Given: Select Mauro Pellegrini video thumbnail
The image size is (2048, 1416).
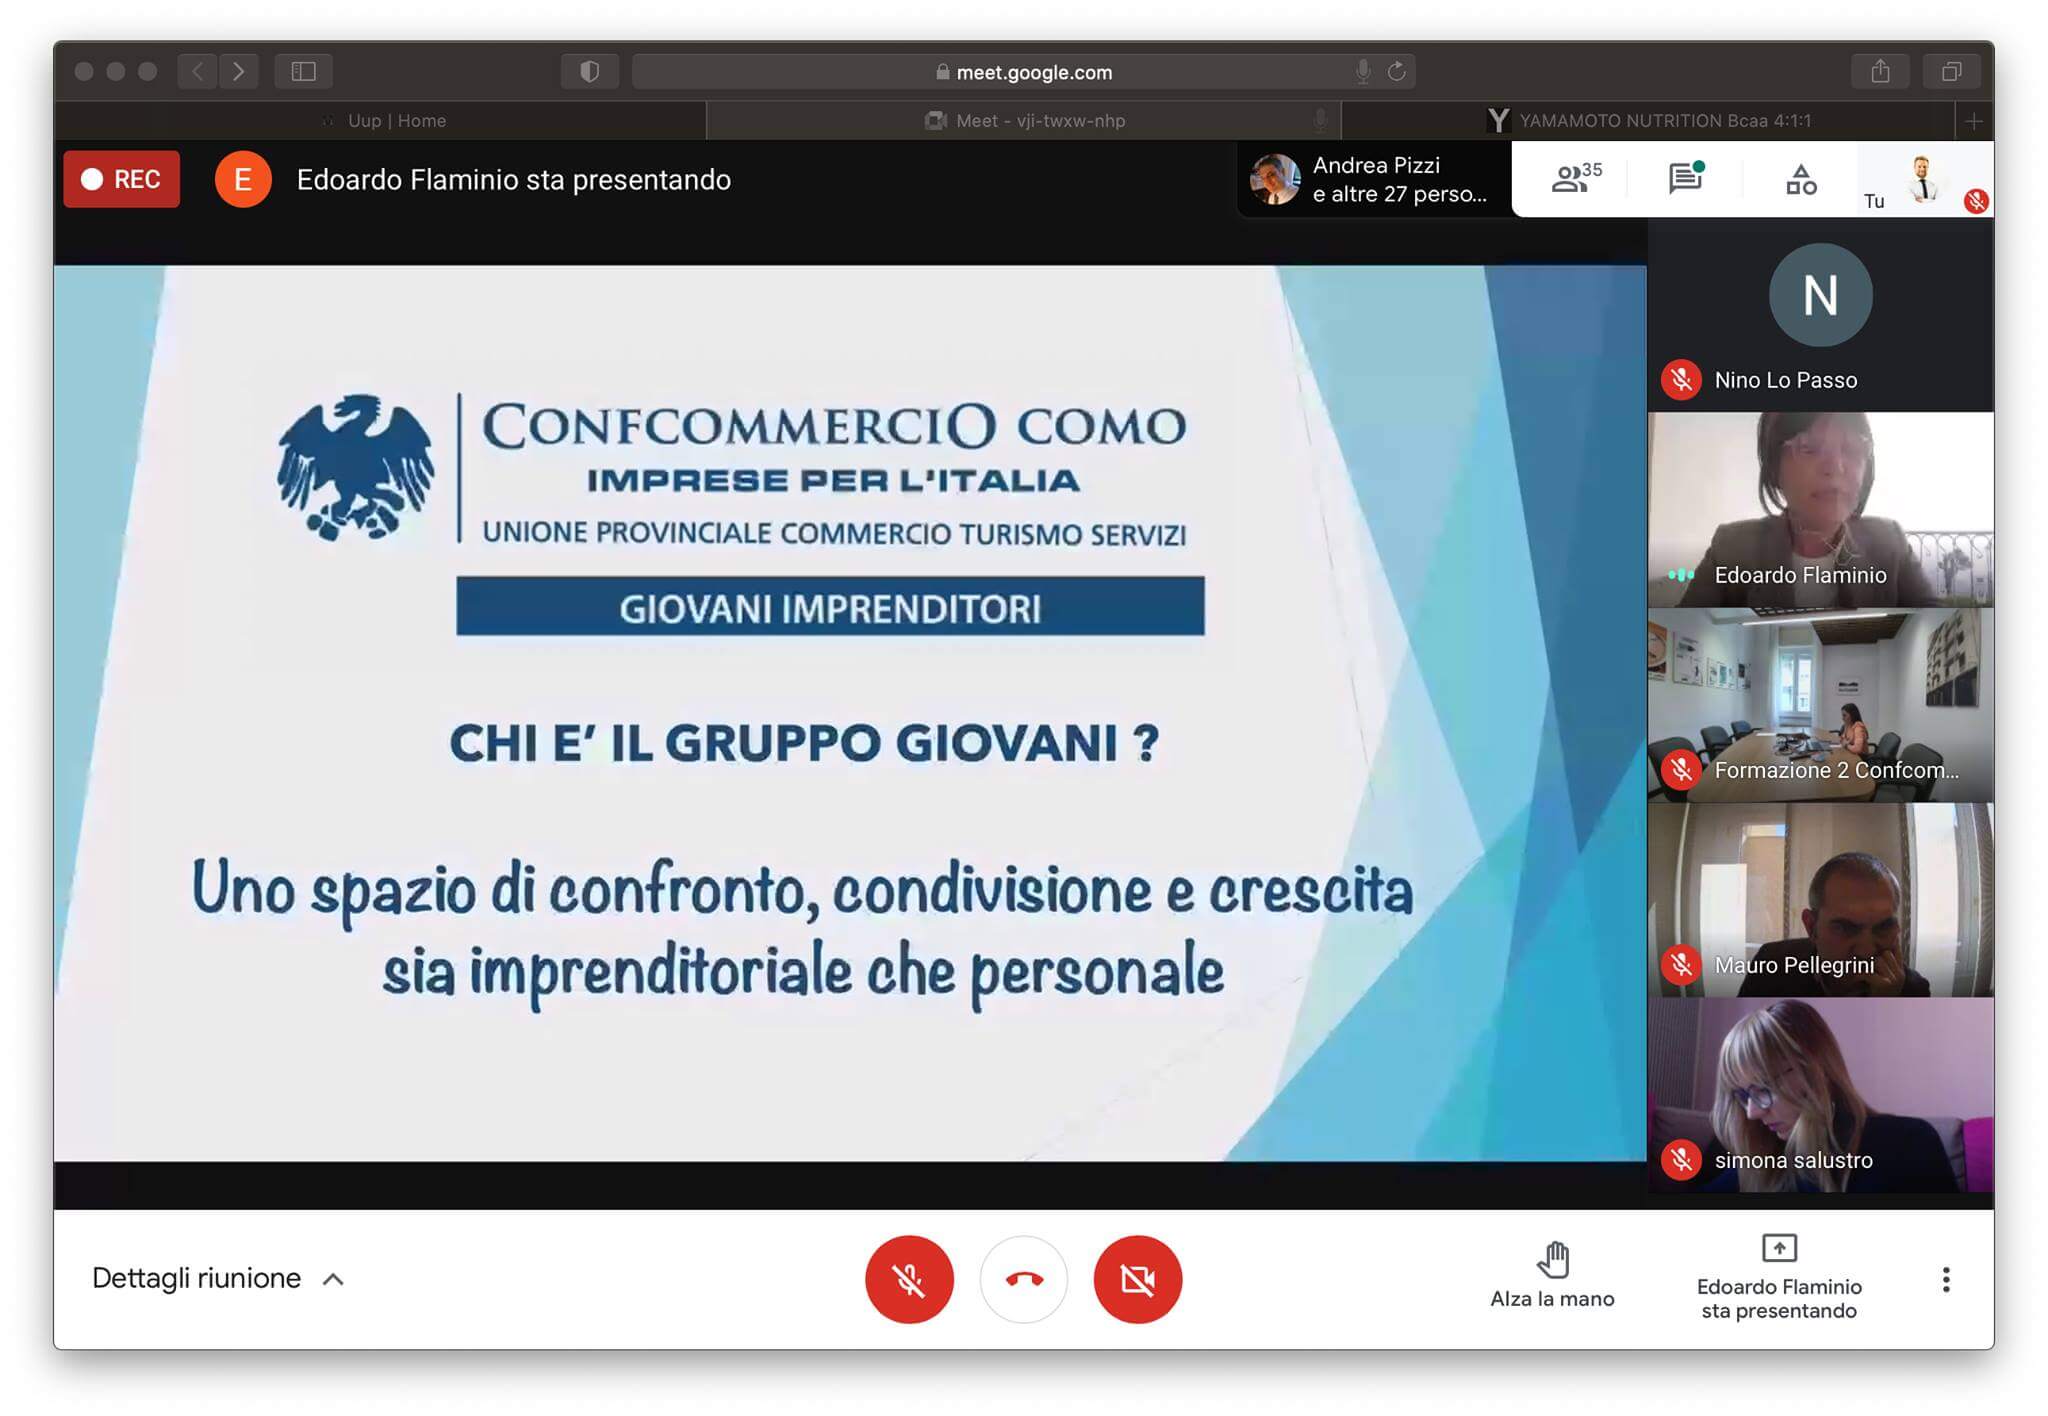Looking at the screenshot, I should pyautogui.click(x=1820, y=900).
